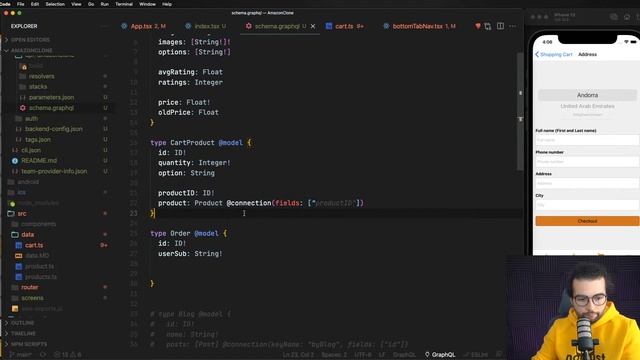
Task: Tap the orange Checkout button
Action: point(587,221)
